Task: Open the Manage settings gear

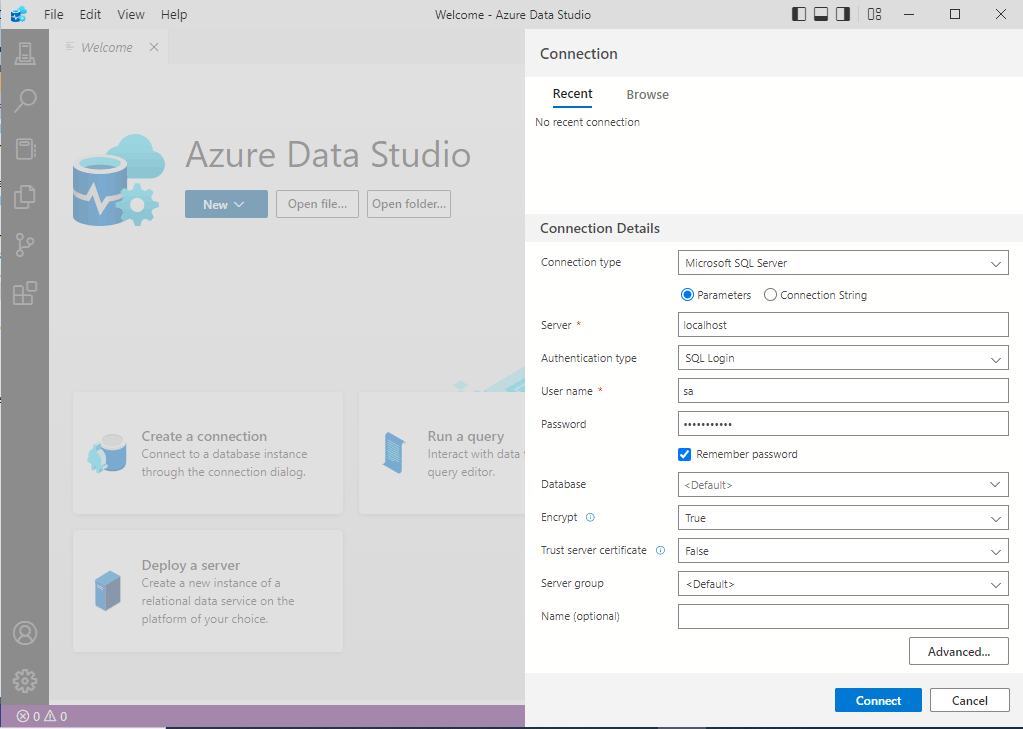Action: [25, 680]
